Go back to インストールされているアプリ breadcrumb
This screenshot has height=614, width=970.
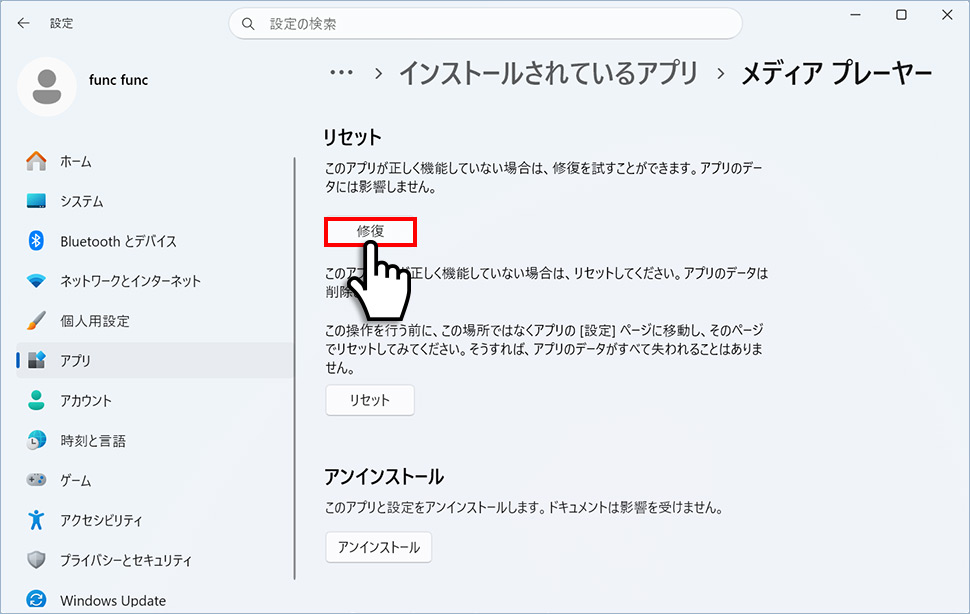549,73
